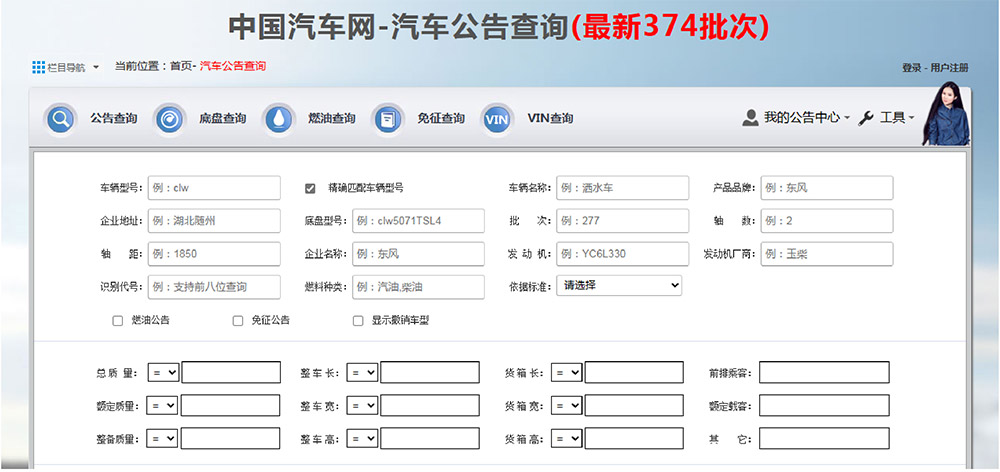1000x472 pixels.
Task: Click the 整车高 value box
Action: click(430, 438)
